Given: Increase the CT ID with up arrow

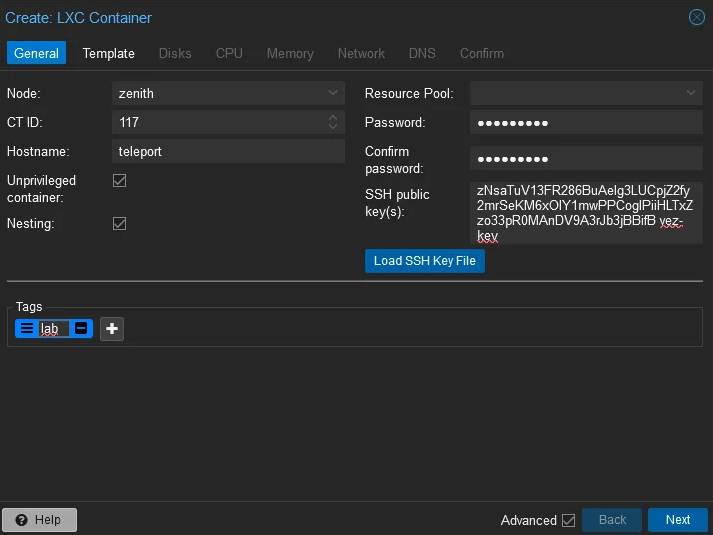Looking at the screenshot, I should click(334, 118).
